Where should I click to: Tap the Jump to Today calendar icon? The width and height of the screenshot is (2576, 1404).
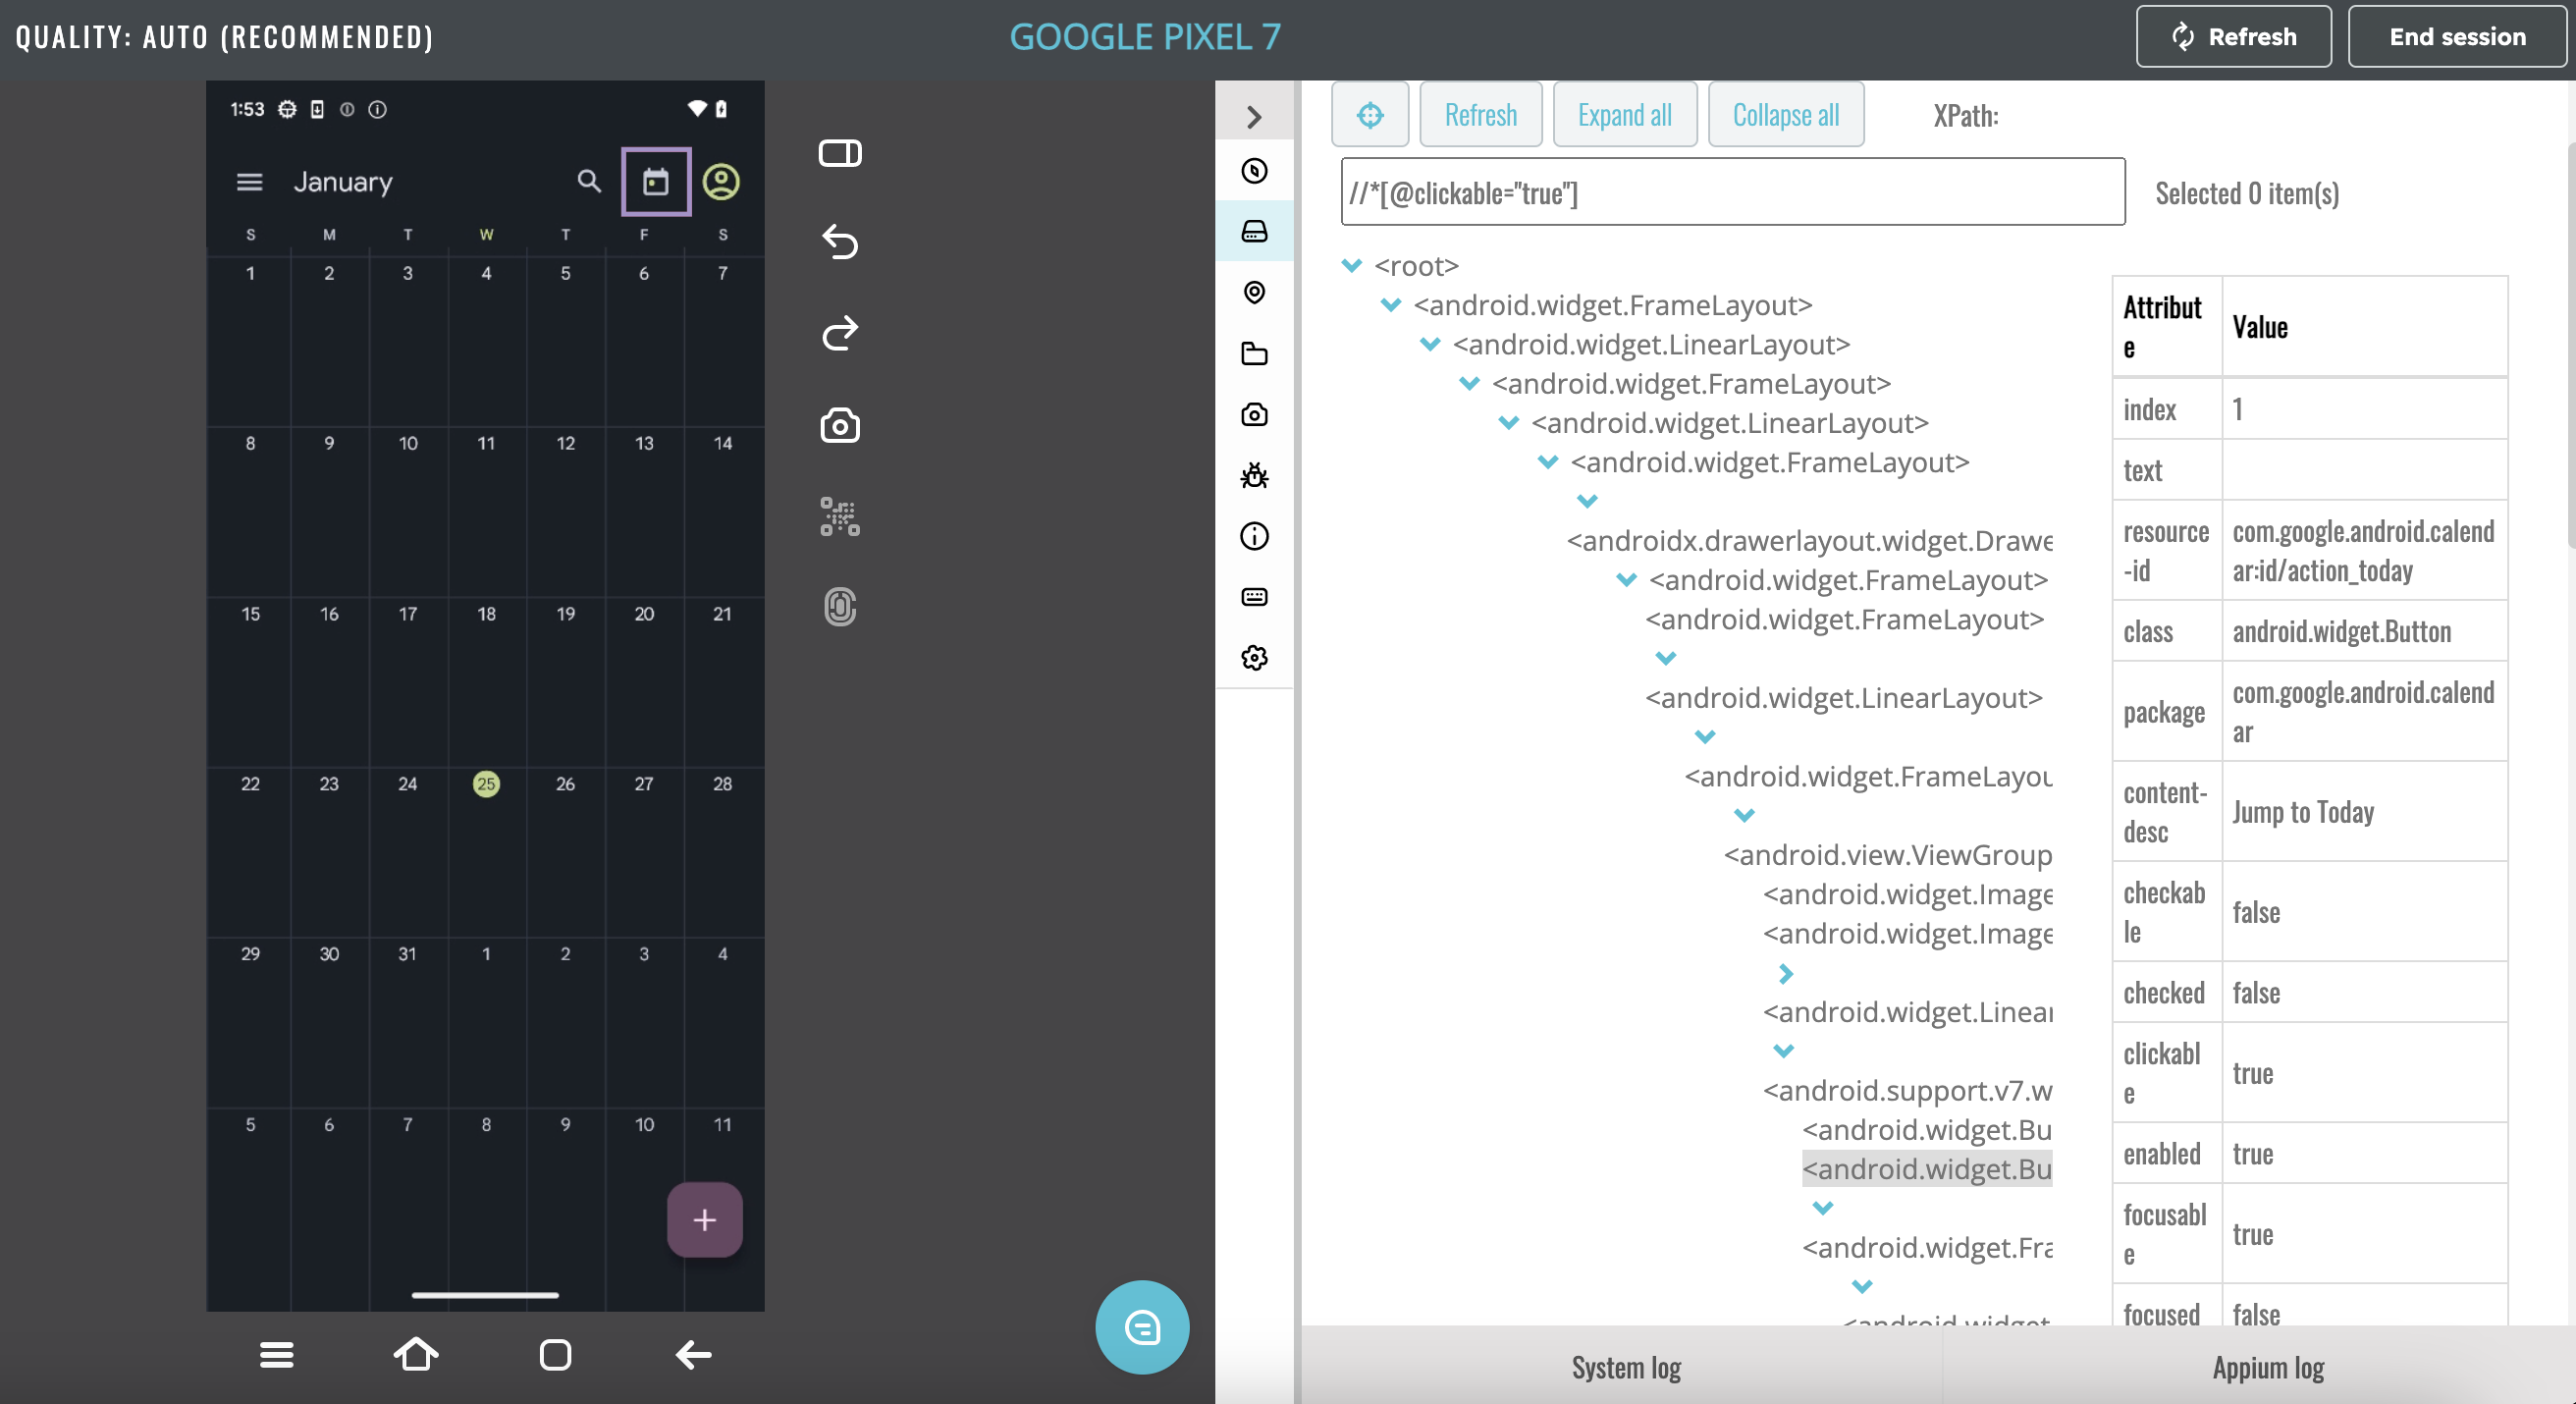[656, 182]
